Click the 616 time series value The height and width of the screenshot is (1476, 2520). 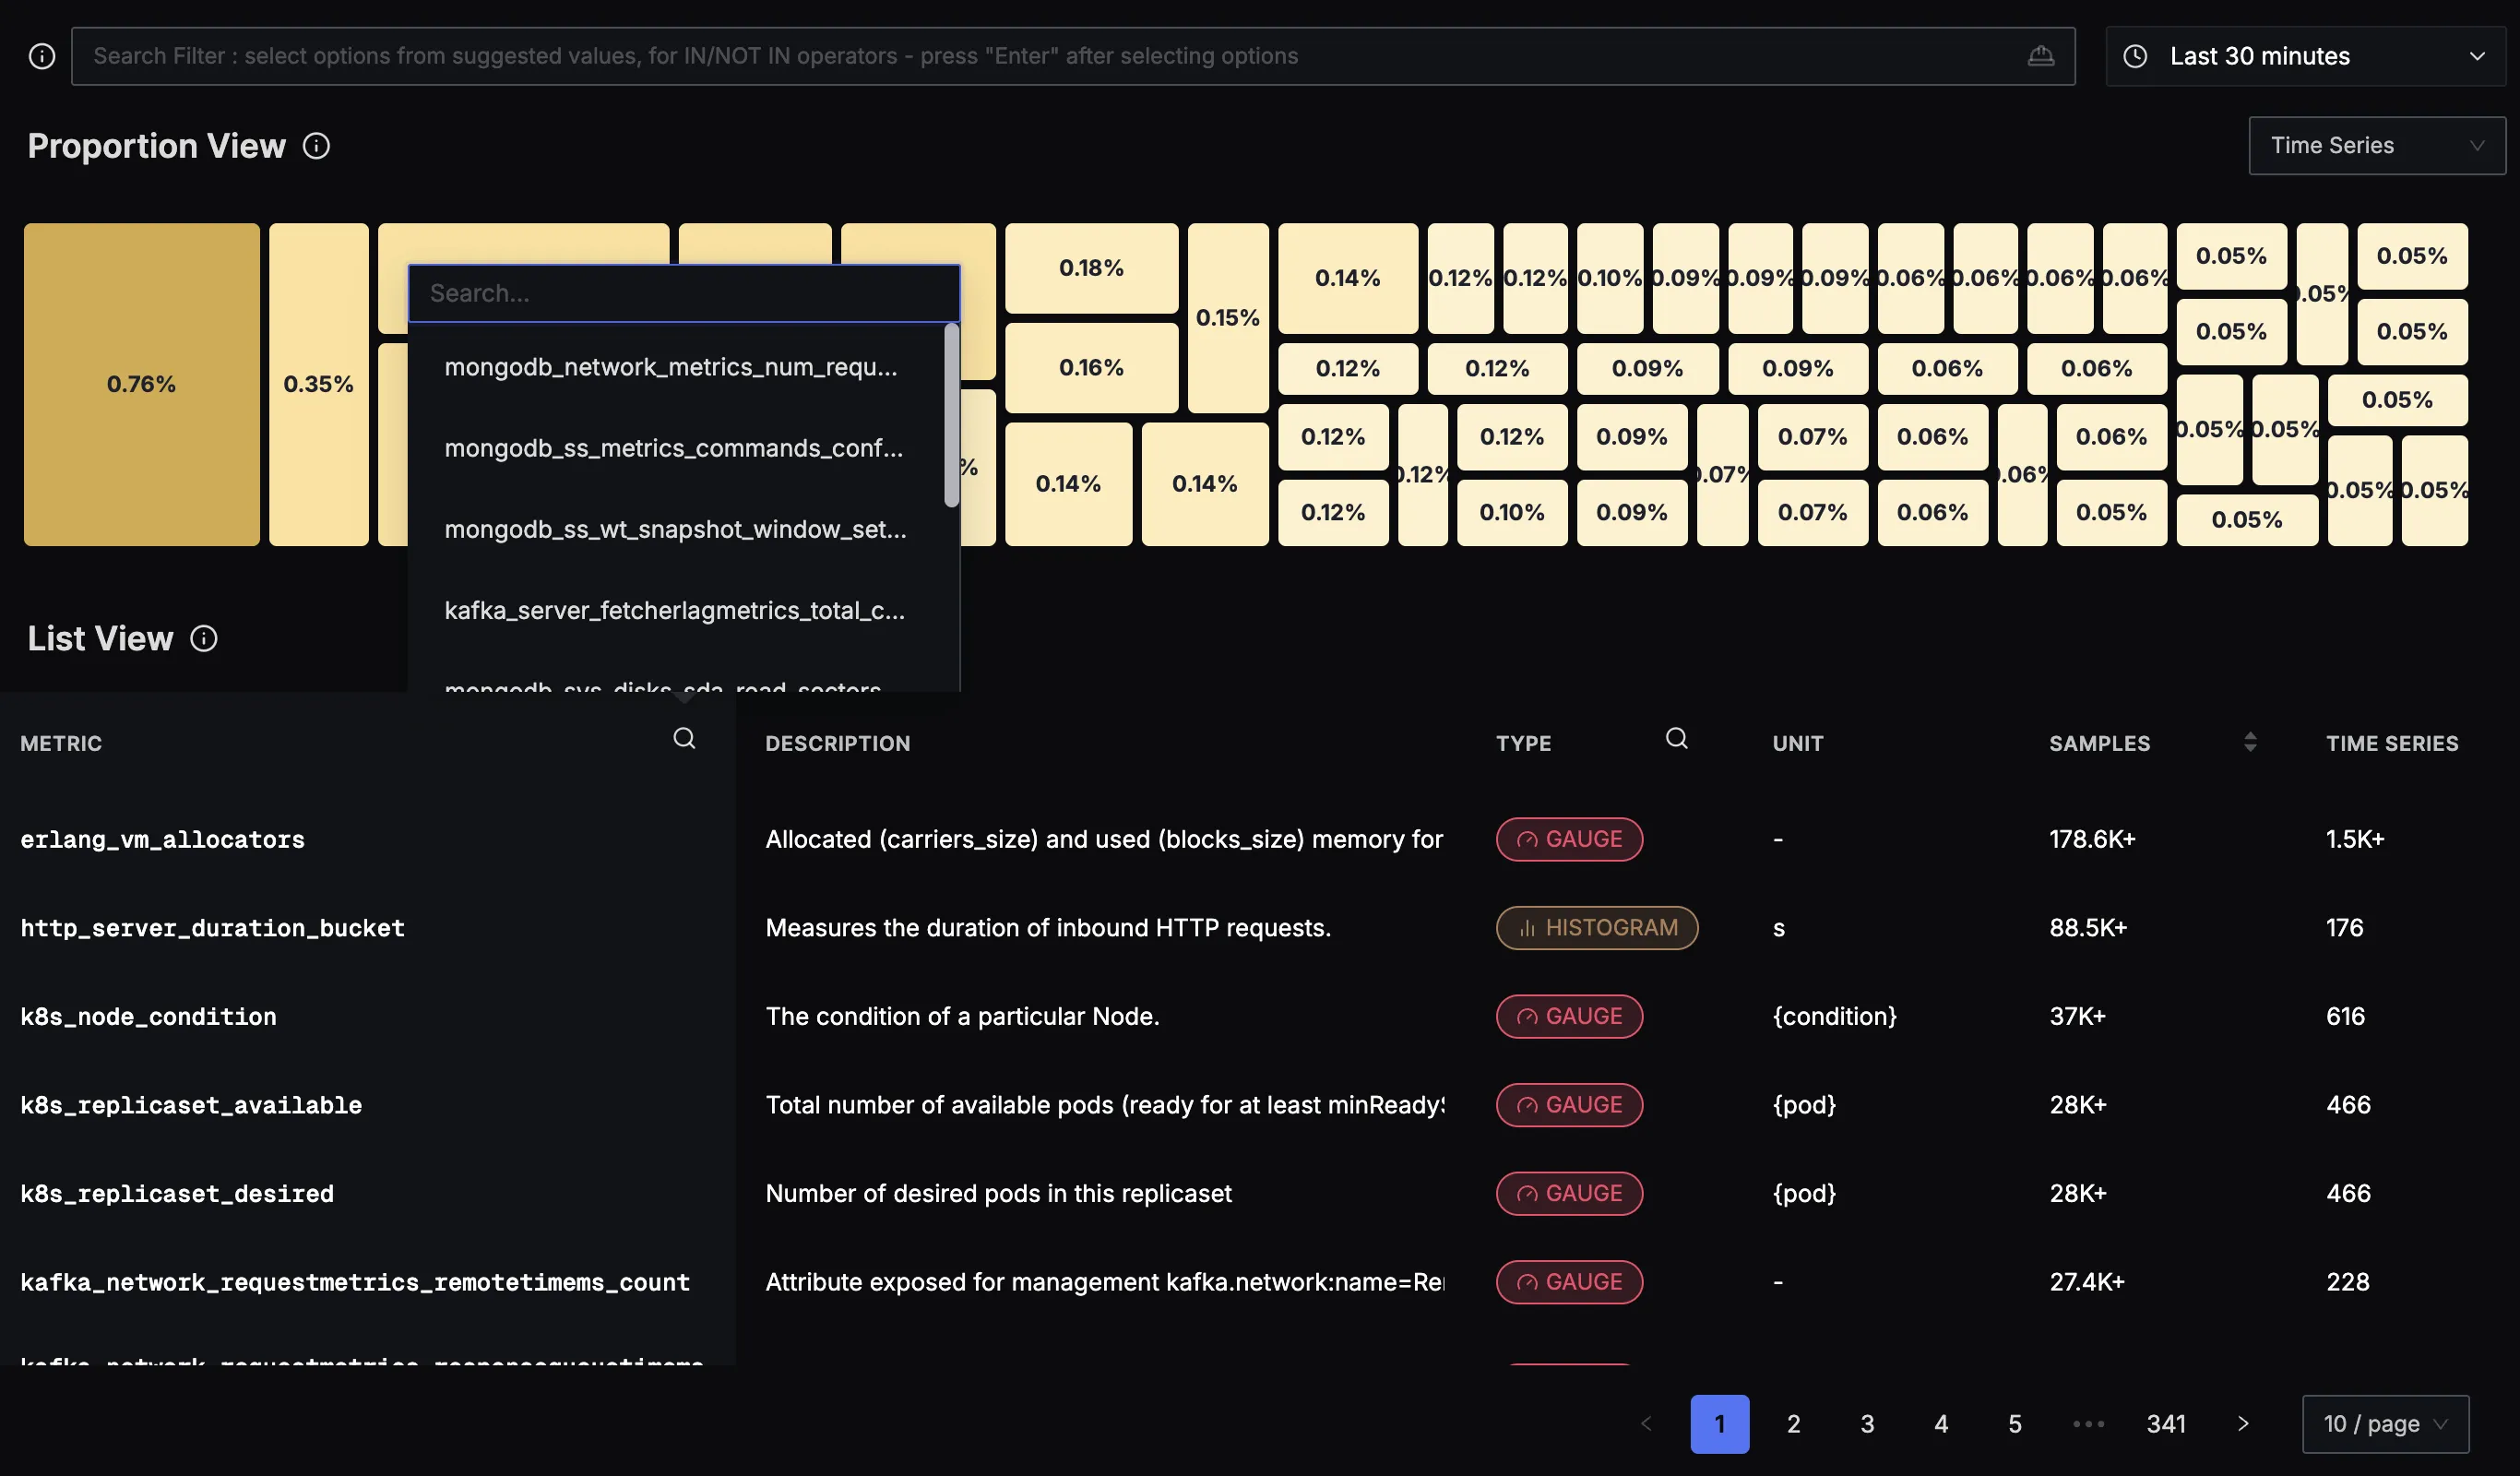pyautogui.click(x=2345, y=1016)
